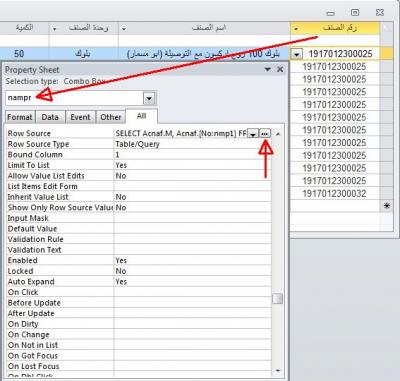Open the رقم الصنف column filter arrow
This screenshot has height=381, width=400.
click(x=296, y=29)
